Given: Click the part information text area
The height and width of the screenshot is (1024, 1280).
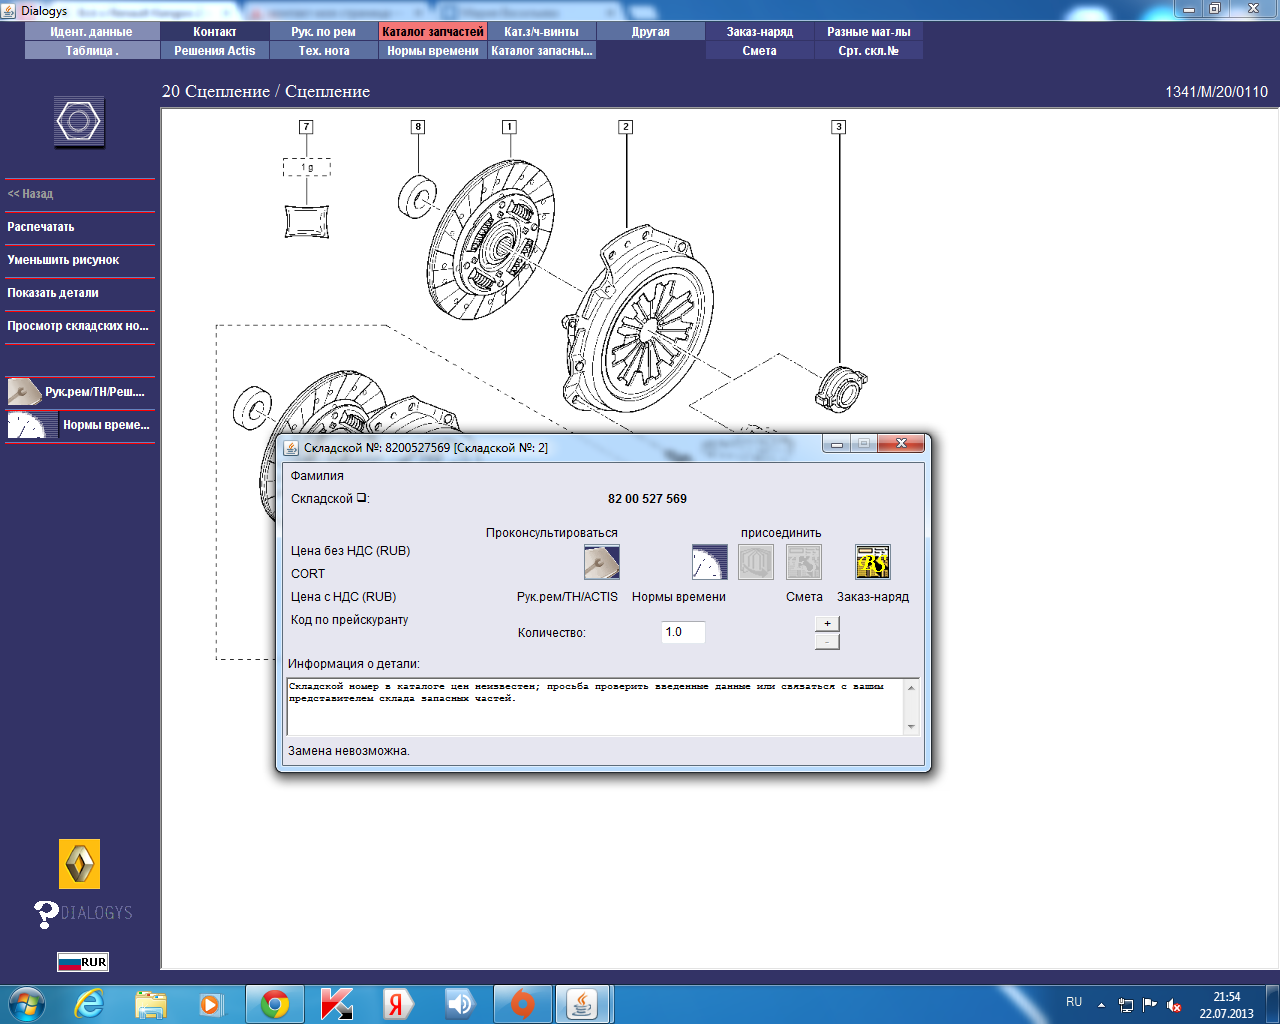Looking at the screenshot, I should coord(596,707).
